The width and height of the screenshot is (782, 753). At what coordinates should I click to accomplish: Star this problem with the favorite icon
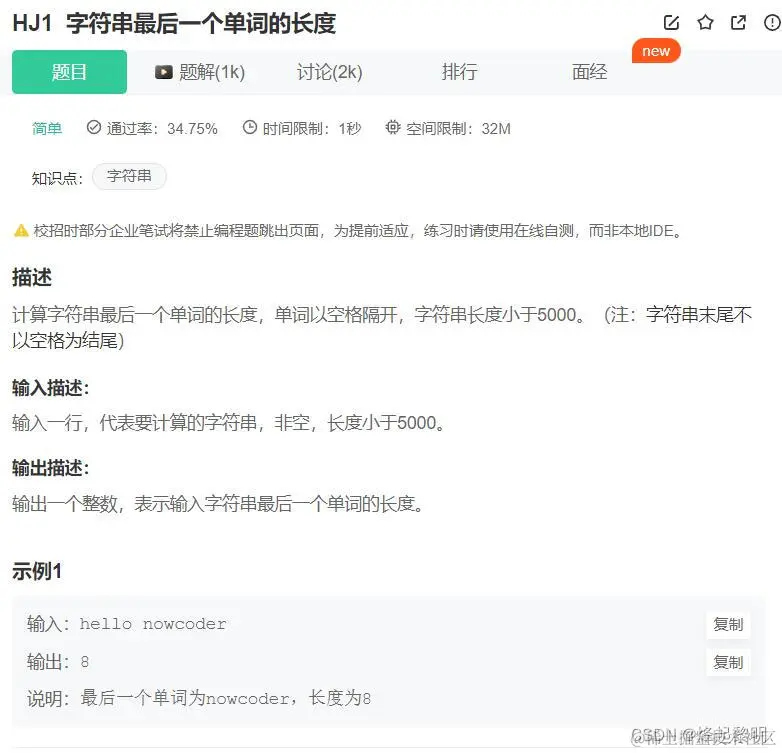point(705,22)
